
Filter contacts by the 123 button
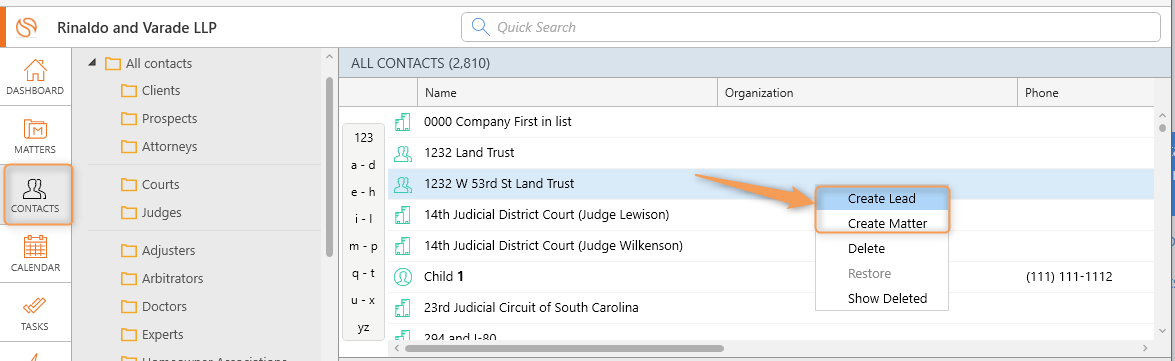(363, 138)
